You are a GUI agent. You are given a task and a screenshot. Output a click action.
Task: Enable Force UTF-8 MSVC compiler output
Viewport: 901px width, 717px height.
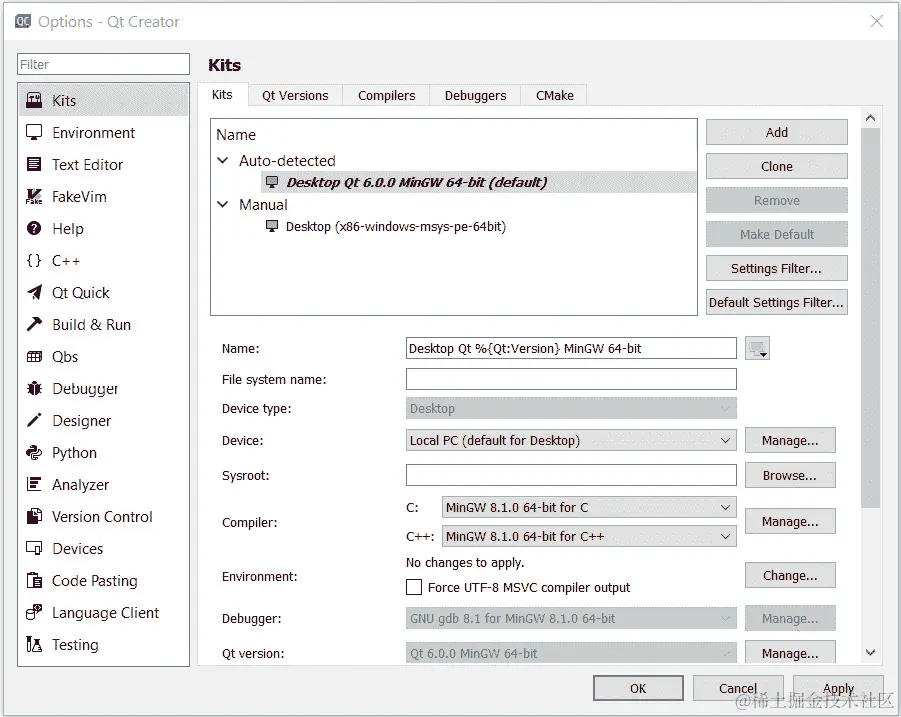click(x=414, y=587)
